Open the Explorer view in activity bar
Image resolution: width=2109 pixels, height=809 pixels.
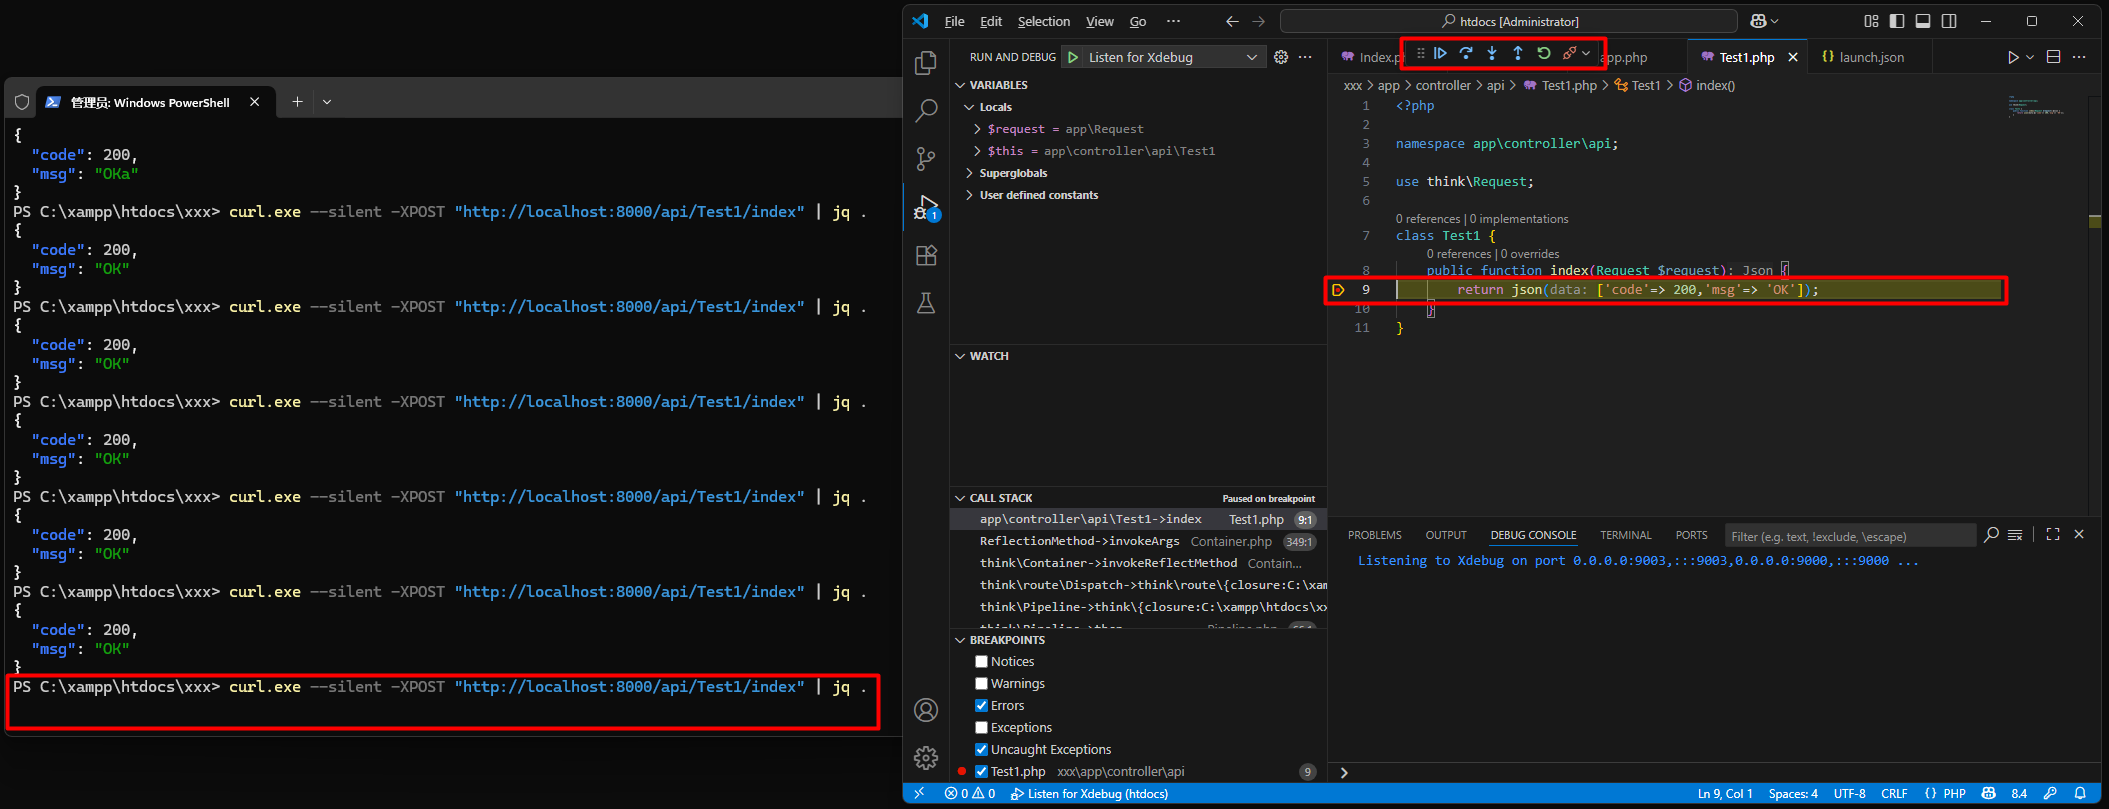click(x=926, y=63)
